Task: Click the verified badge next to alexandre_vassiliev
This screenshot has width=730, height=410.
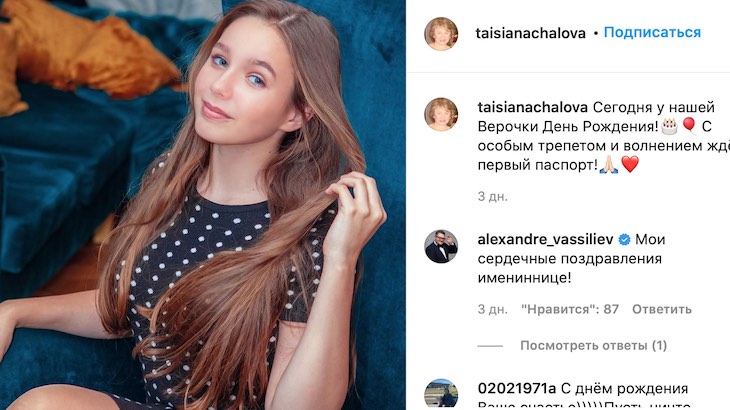Action: pyautogui.click(x=624, y=240)
